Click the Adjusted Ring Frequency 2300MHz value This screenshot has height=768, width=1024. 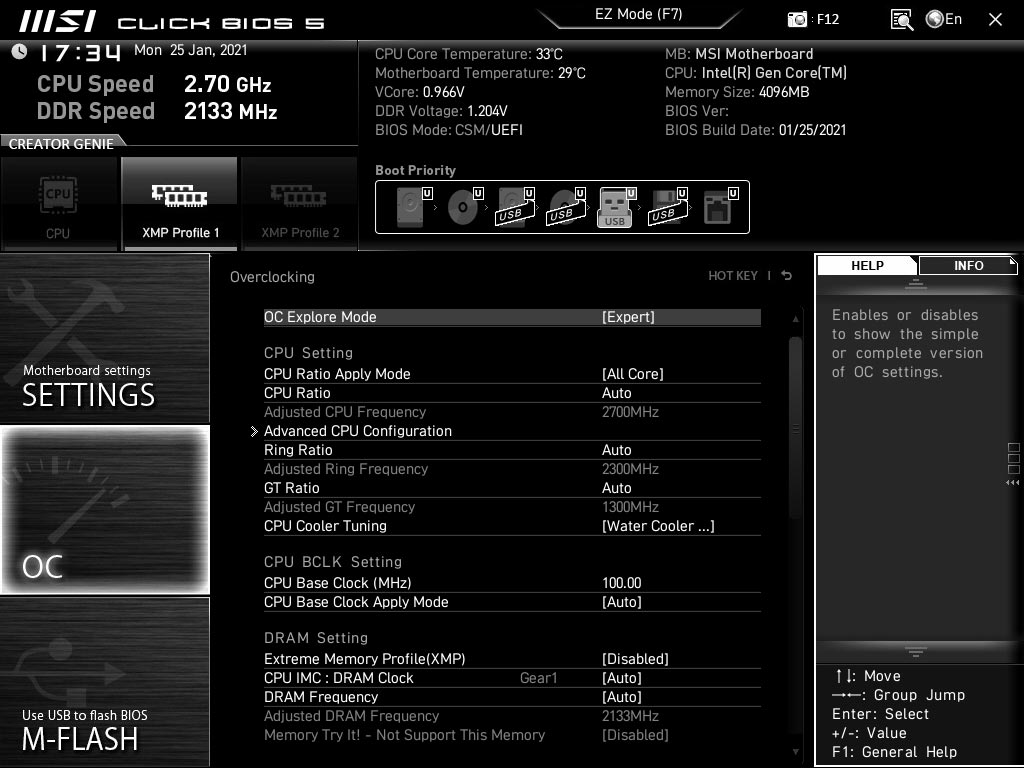(630, 469)
